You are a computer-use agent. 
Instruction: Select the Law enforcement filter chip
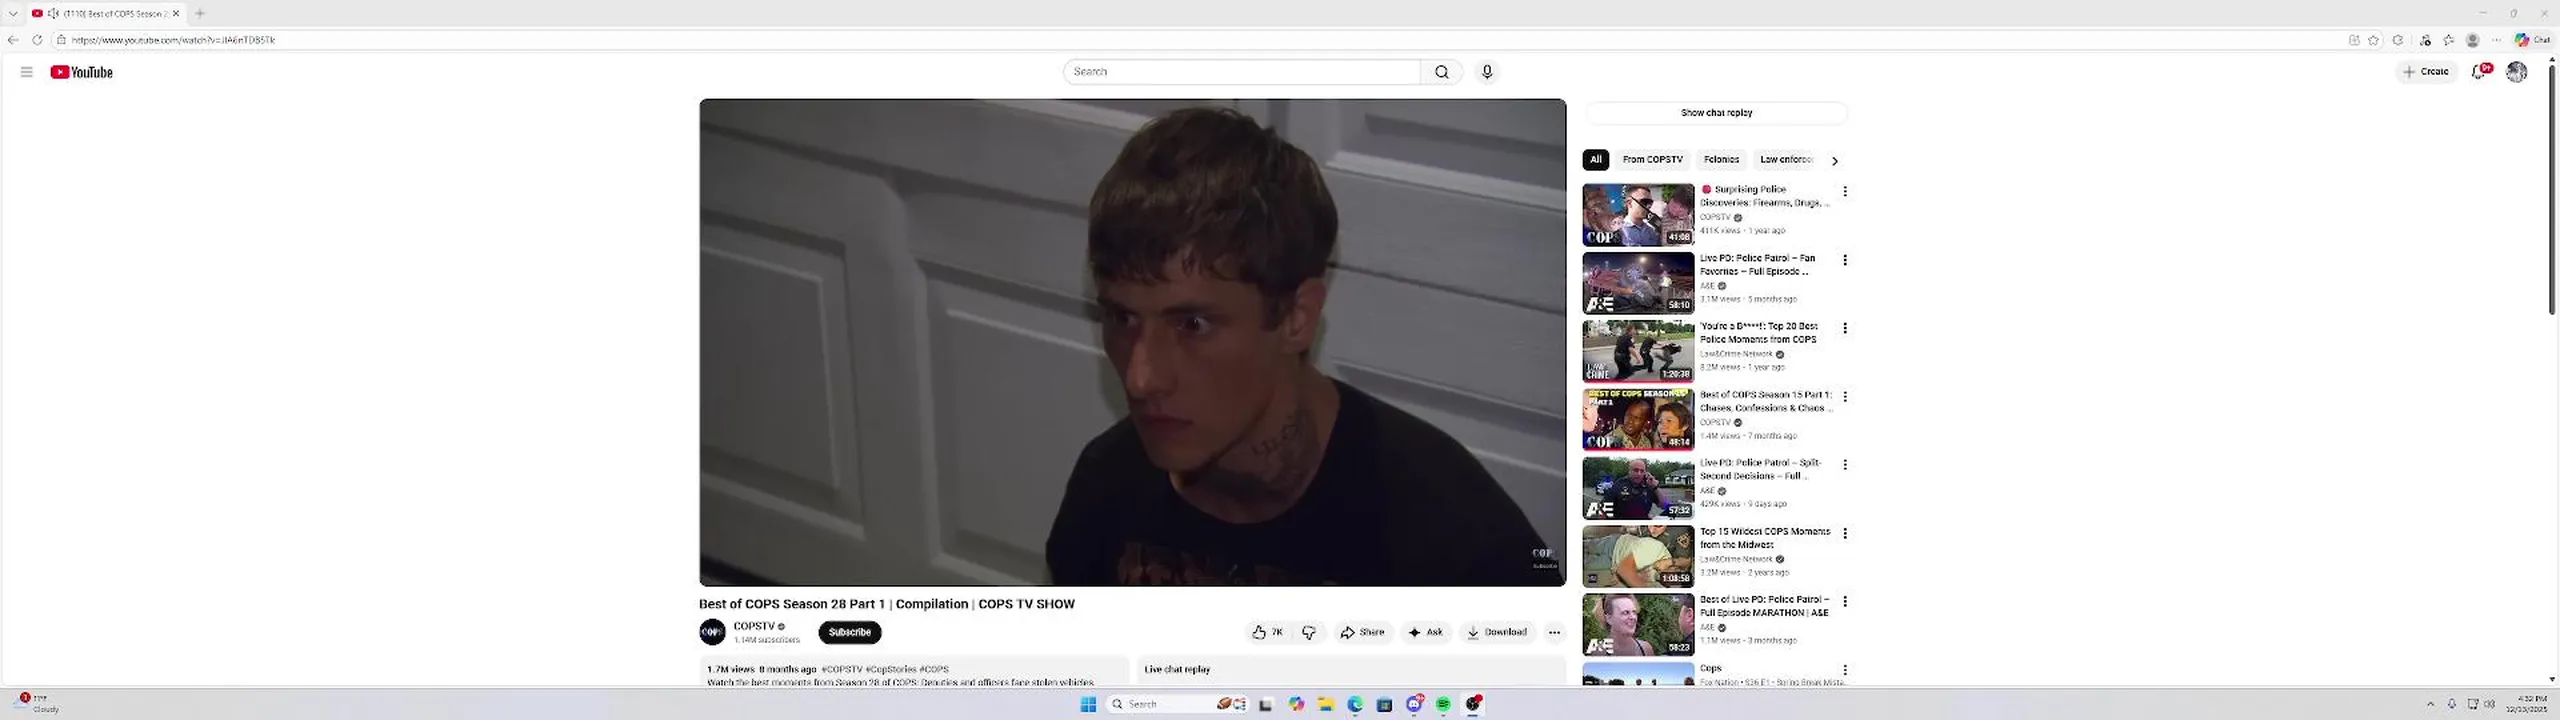[1785, 160]
